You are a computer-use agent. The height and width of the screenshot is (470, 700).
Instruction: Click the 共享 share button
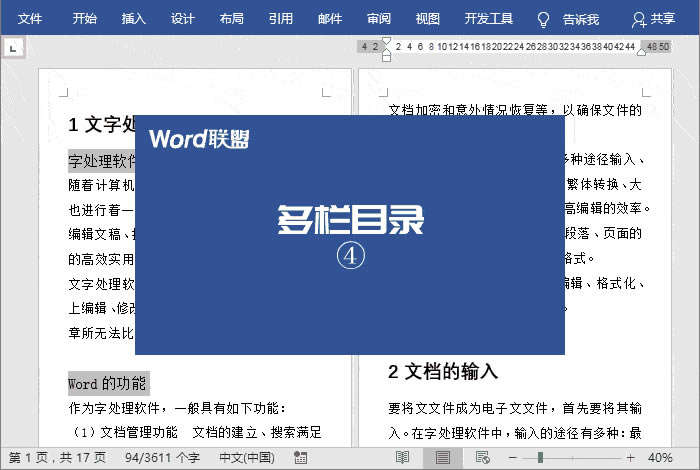[x=653, y=19]
